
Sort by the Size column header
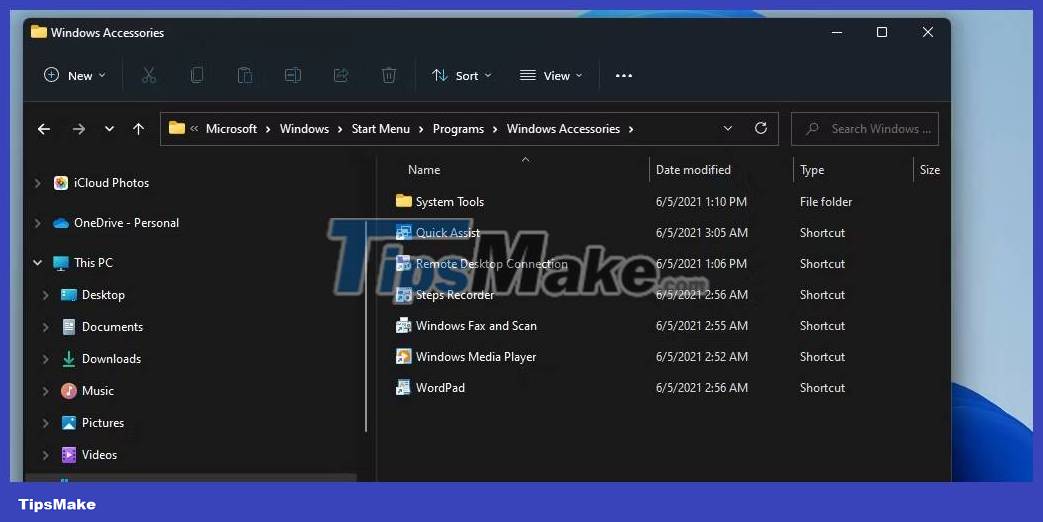coord(931,170)
